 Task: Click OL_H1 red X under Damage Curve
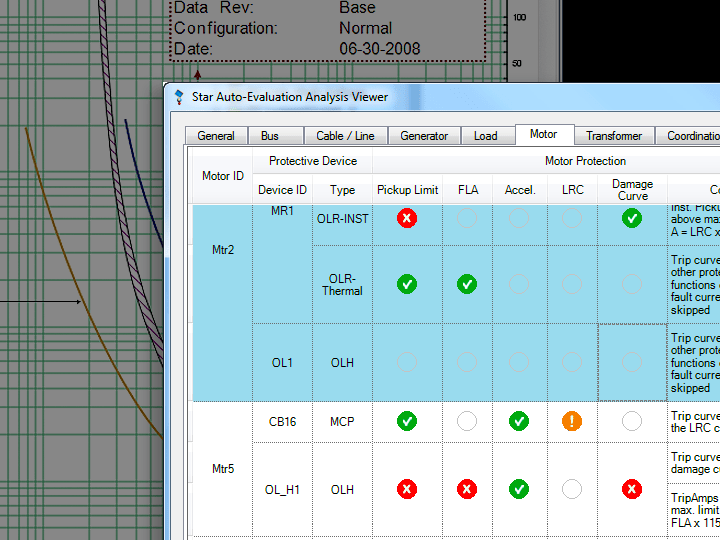631,489
